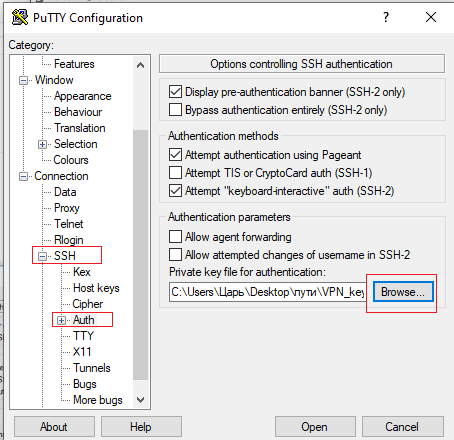Screen dimensions: 454x440
Task: Collapse the Connection tree node
Action: point(23,176)
